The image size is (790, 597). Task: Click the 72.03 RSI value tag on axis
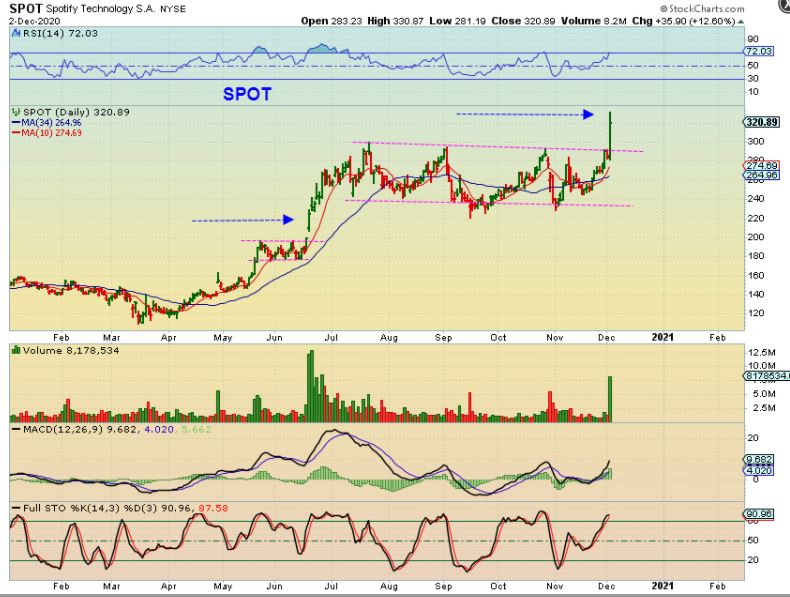[x=758, y=51]
